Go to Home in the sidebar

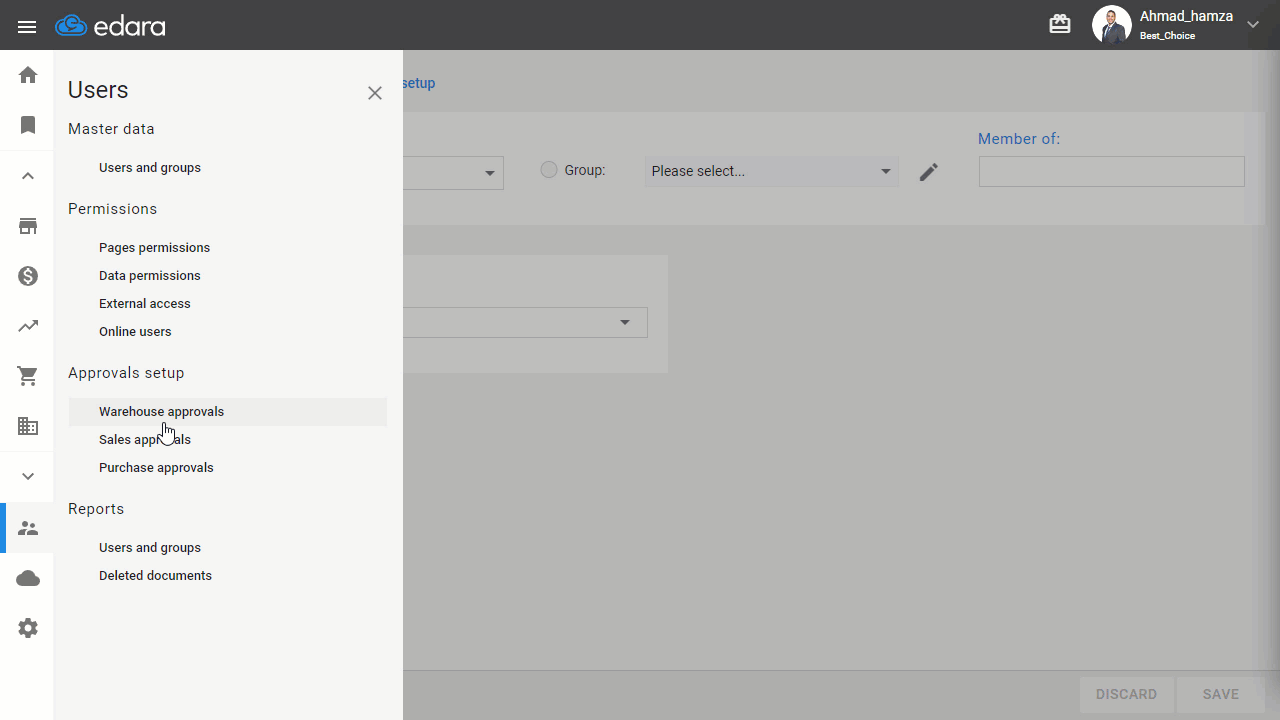click(28, 75)
